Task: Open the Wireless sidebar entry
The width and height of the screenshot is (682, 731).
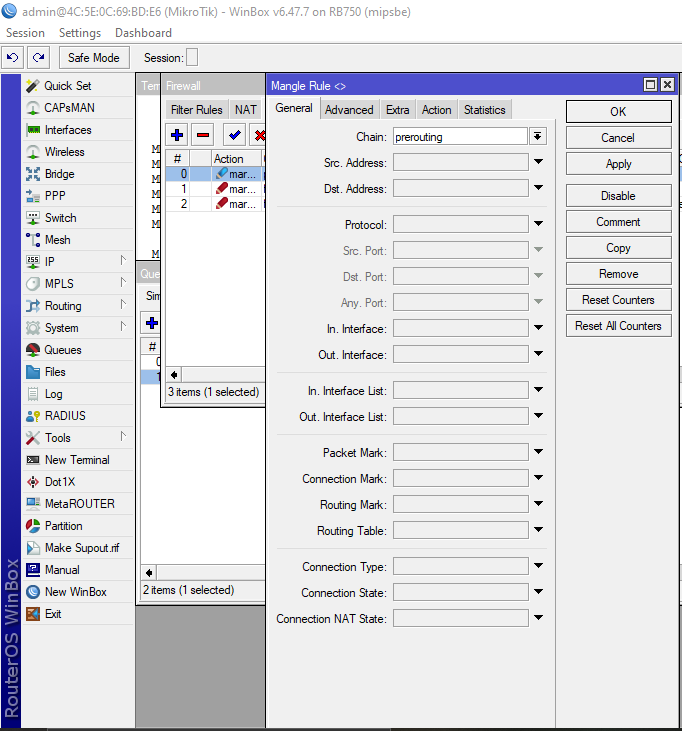Action: [77, 152]
